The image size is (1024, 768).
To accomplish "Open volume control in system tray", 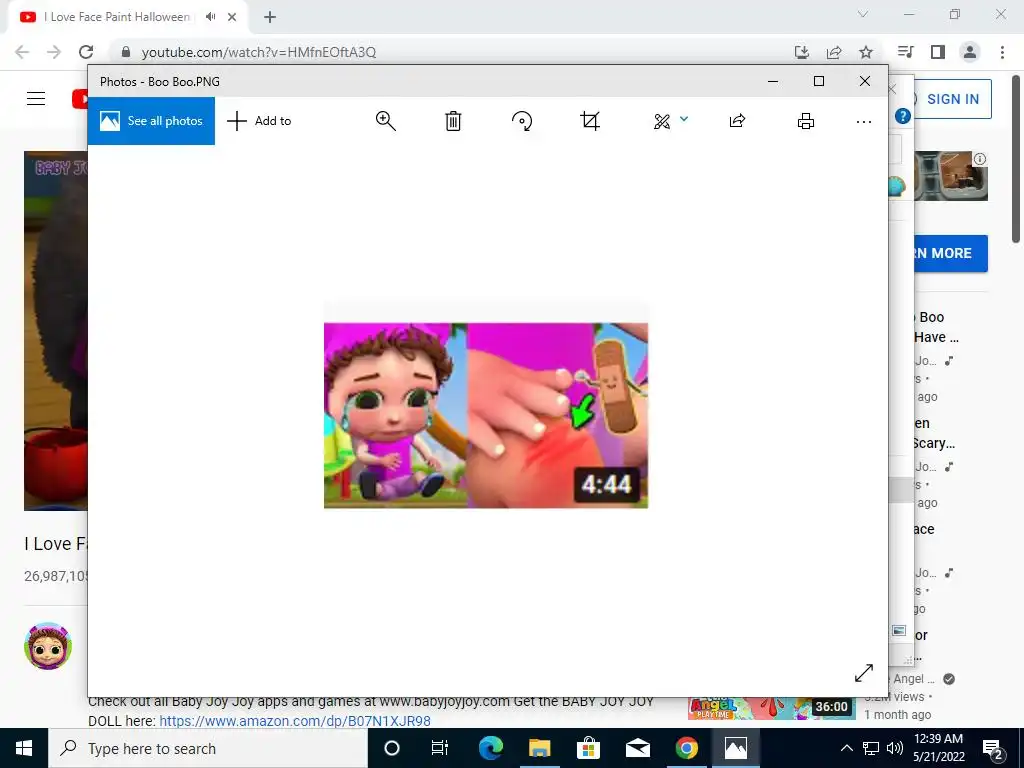I will click(895, 748).
